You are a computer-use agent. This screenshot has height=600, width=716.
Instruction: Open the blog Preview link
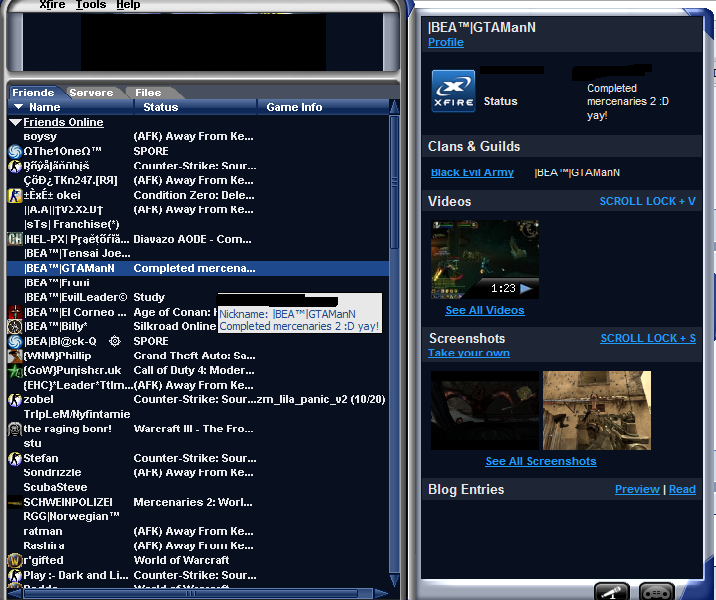click(637, 489)
